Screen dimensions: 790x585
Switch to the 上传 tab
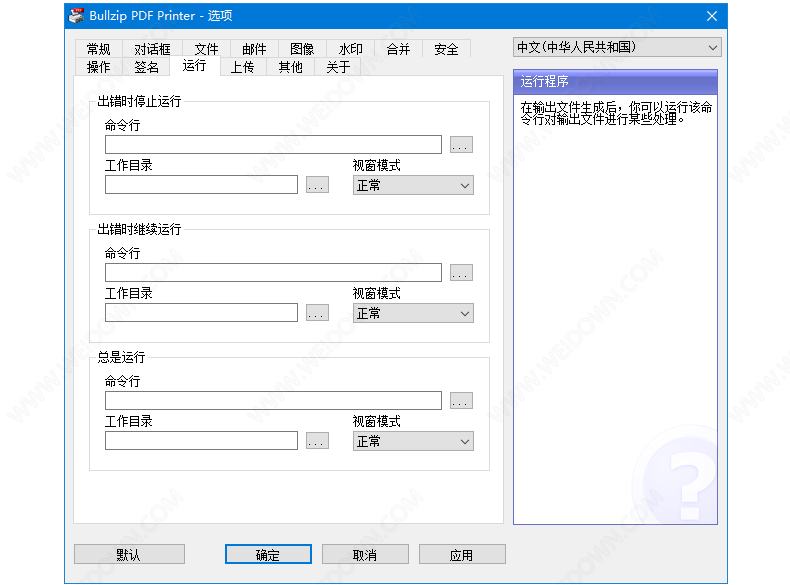[x=242, y=67]
